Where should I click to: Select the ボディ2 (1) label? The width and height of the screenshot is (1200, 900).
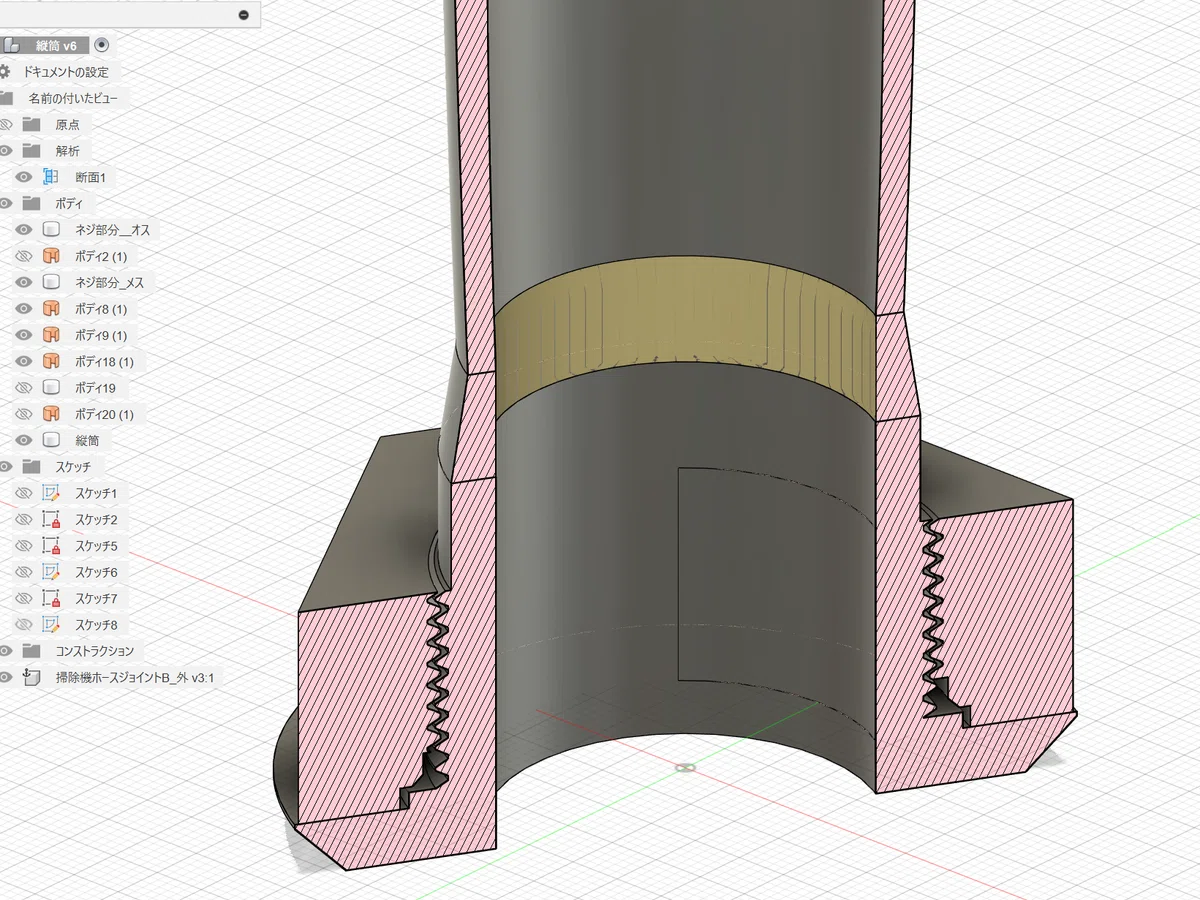tap(101, 256)
